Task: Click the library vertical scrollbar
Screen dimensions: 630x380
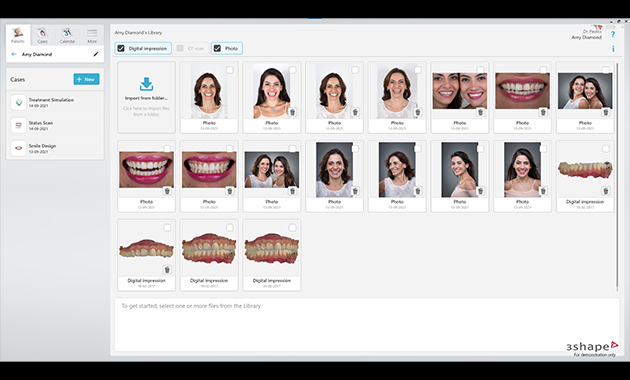Action: tap(617, 176)
